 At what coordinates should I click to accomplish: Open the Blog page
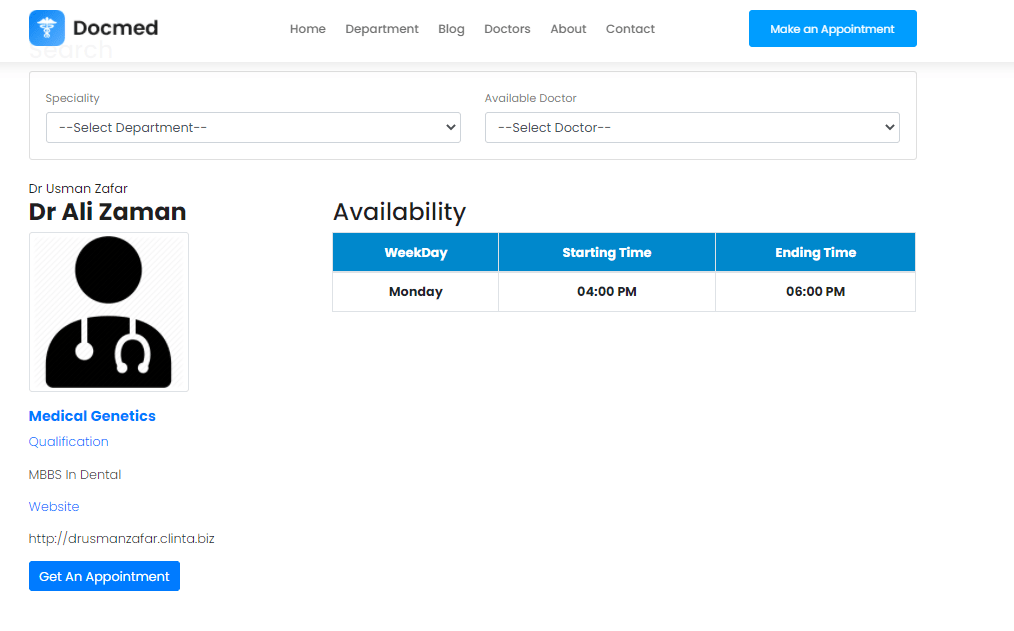pos(451,29)
